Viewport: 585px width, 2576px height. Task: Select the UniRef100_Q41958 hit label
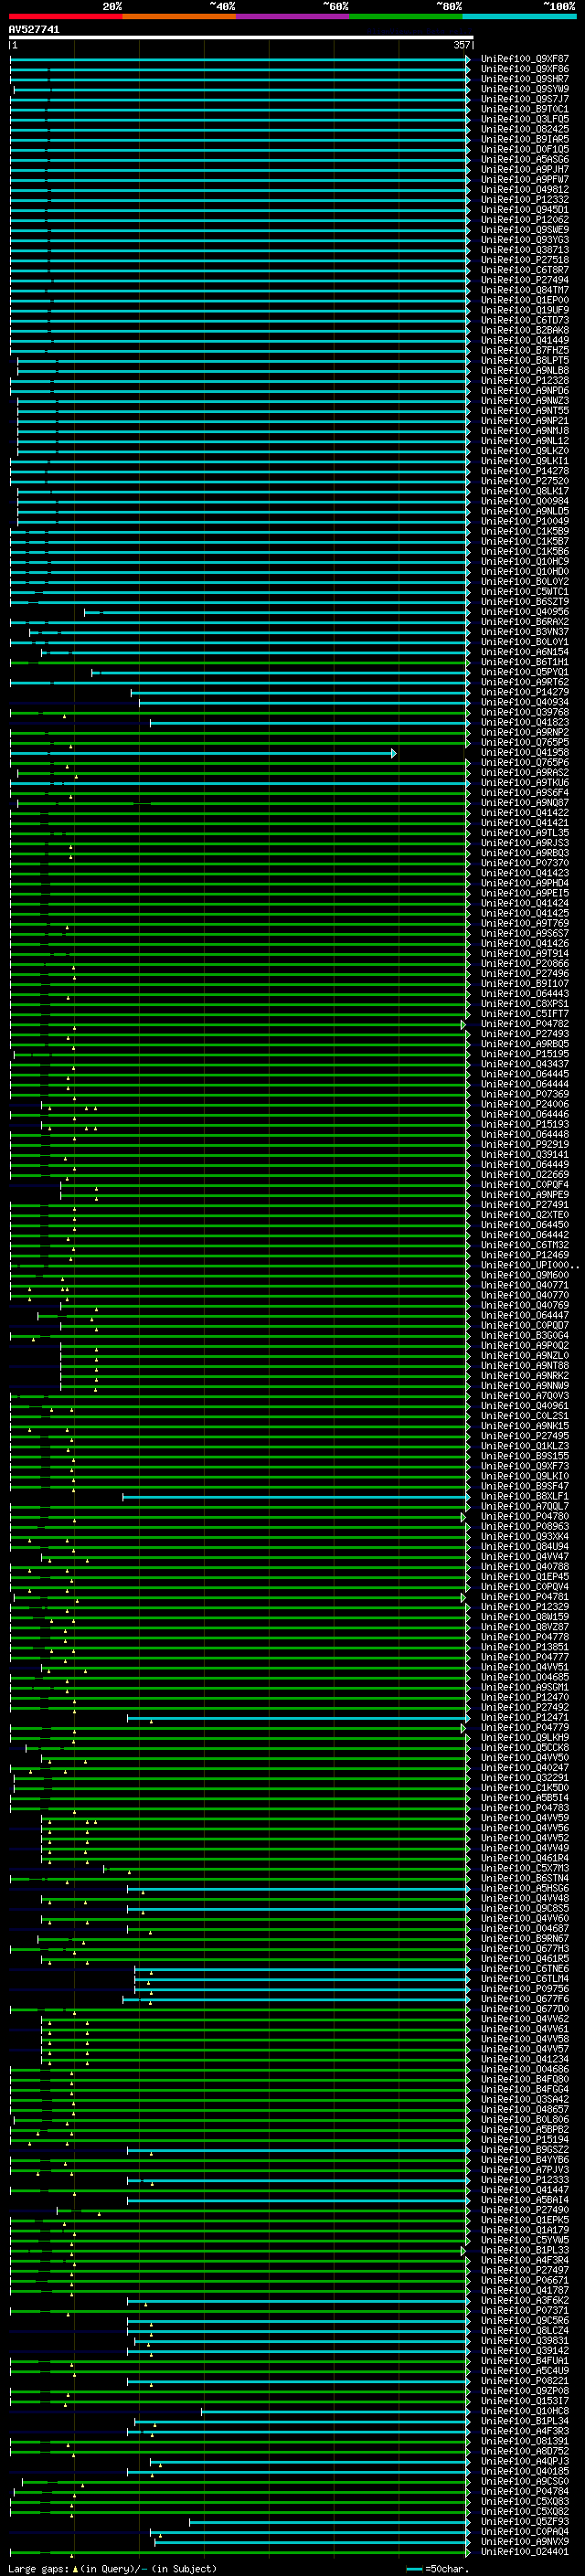(525, 753)
